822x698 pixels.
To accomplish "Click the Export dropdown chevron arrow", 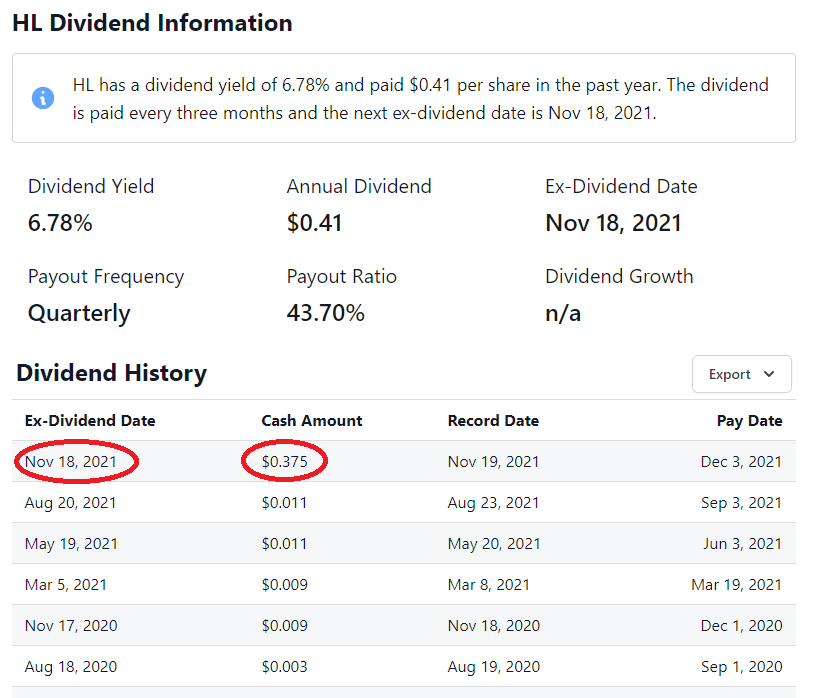I will (768, 374).
